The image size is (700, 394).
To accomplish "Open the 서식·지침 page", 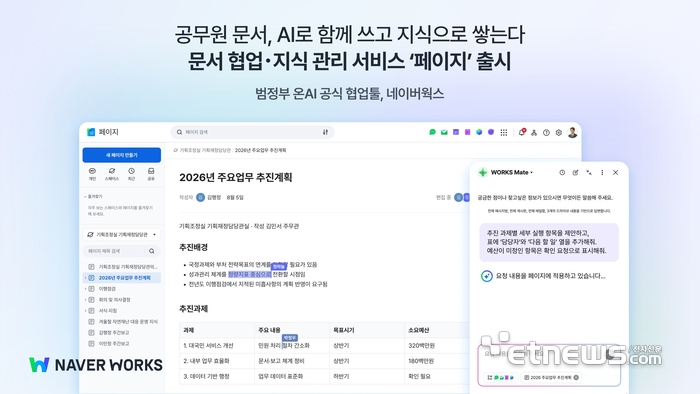I will click(108, 311).
